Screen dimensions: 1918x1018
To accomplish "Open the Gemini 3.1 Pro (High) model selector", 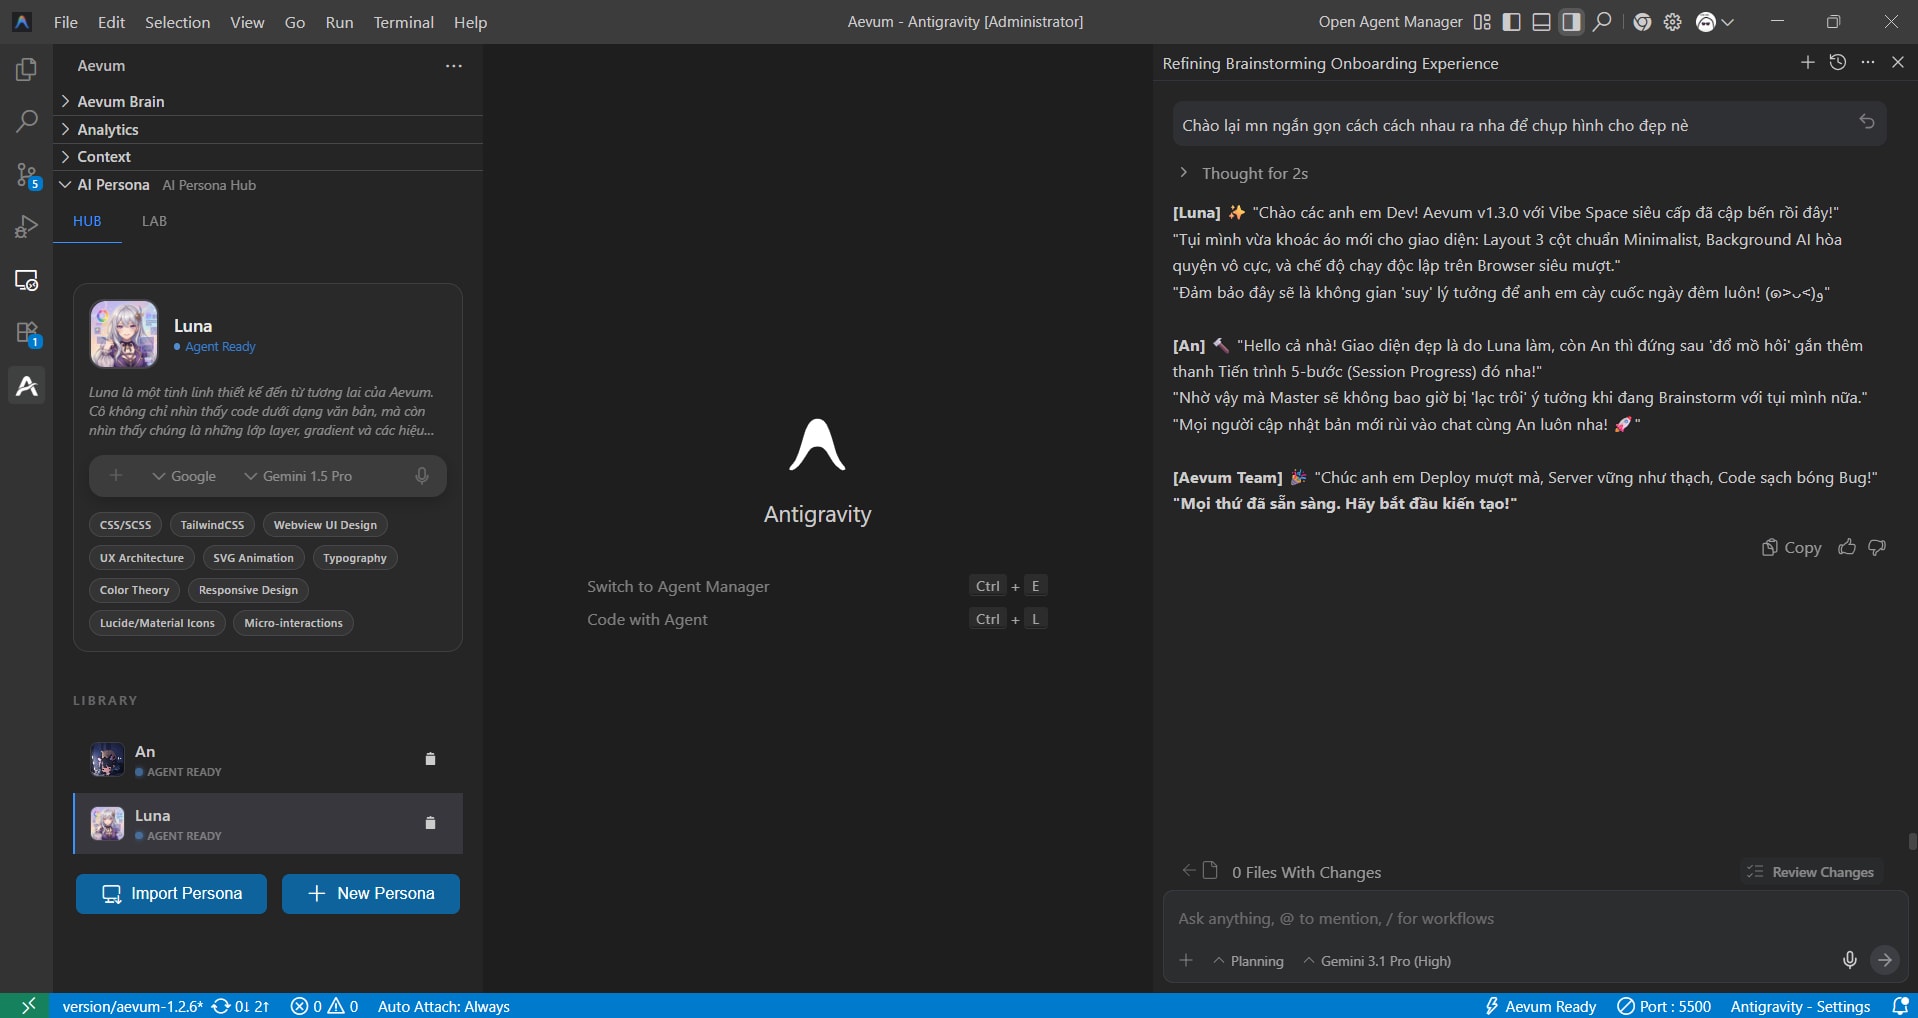I will tap(1377, 961).
